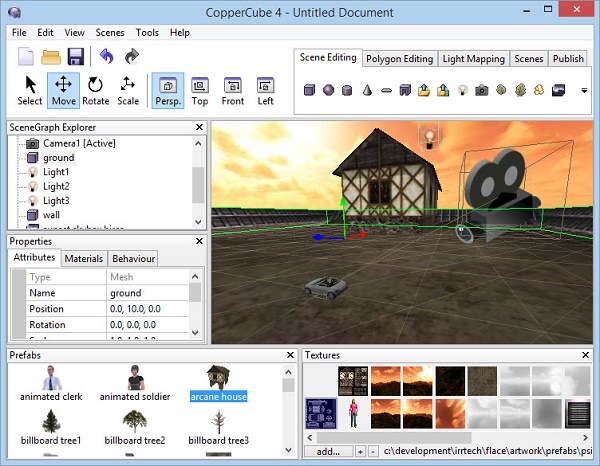
Task: Open the Tools menu
Action: (x=147, y=32)
